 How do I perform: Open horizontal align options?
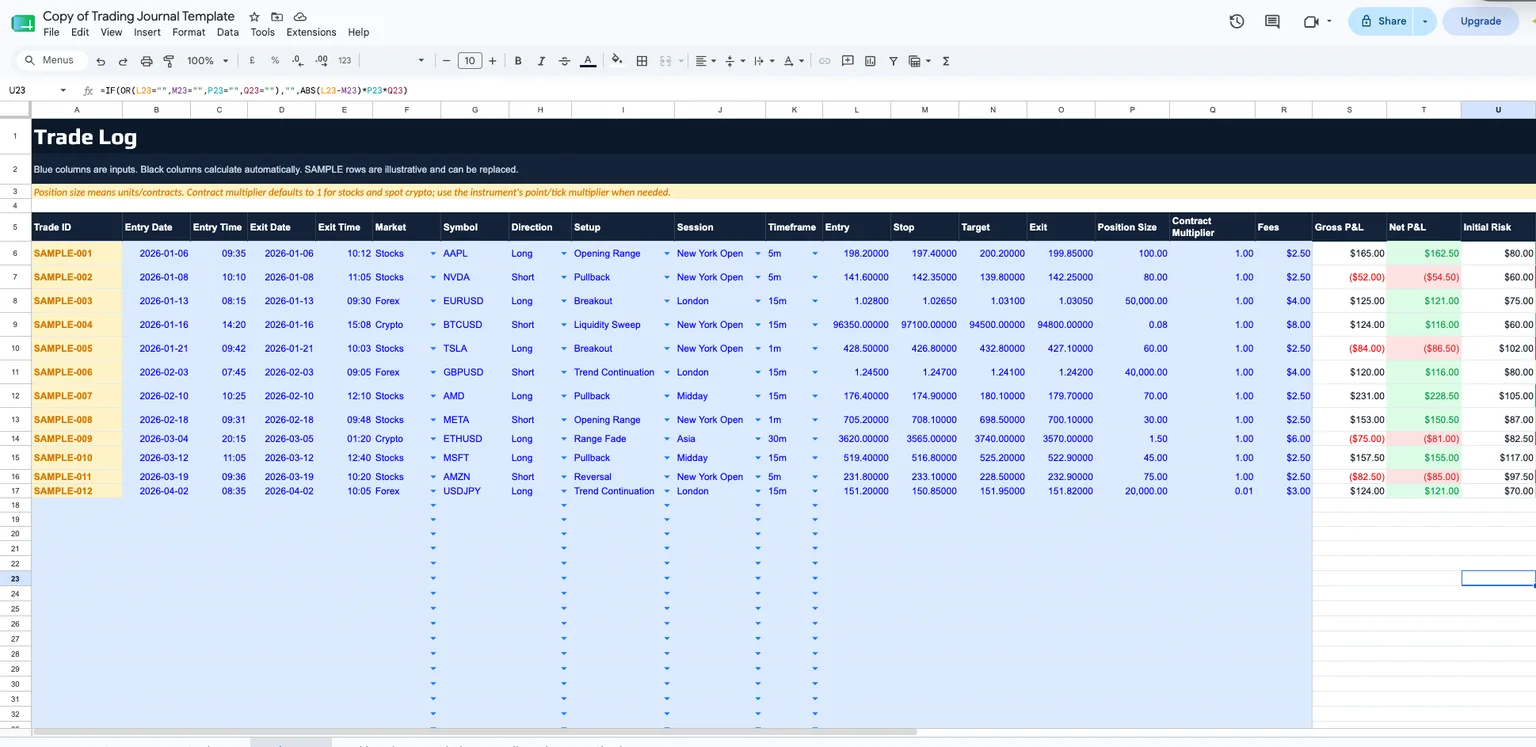705,61
